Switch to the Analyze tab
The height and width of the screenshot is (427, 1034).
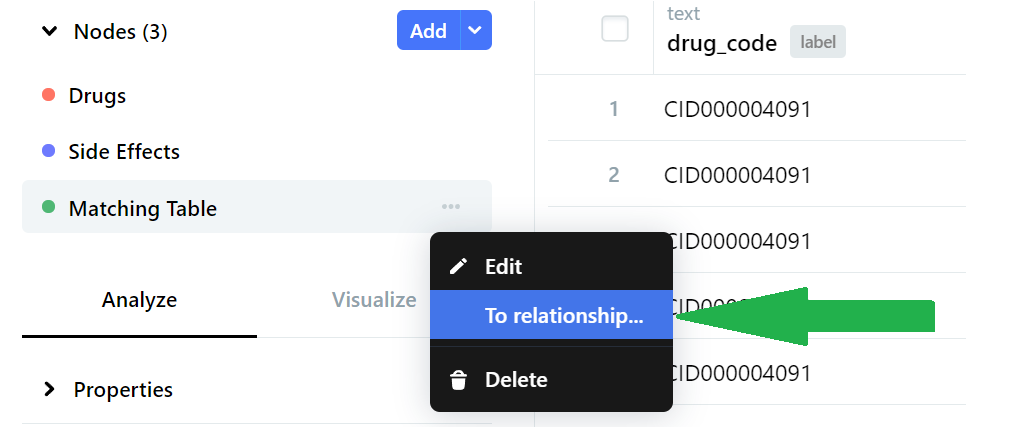click(139, 299)
